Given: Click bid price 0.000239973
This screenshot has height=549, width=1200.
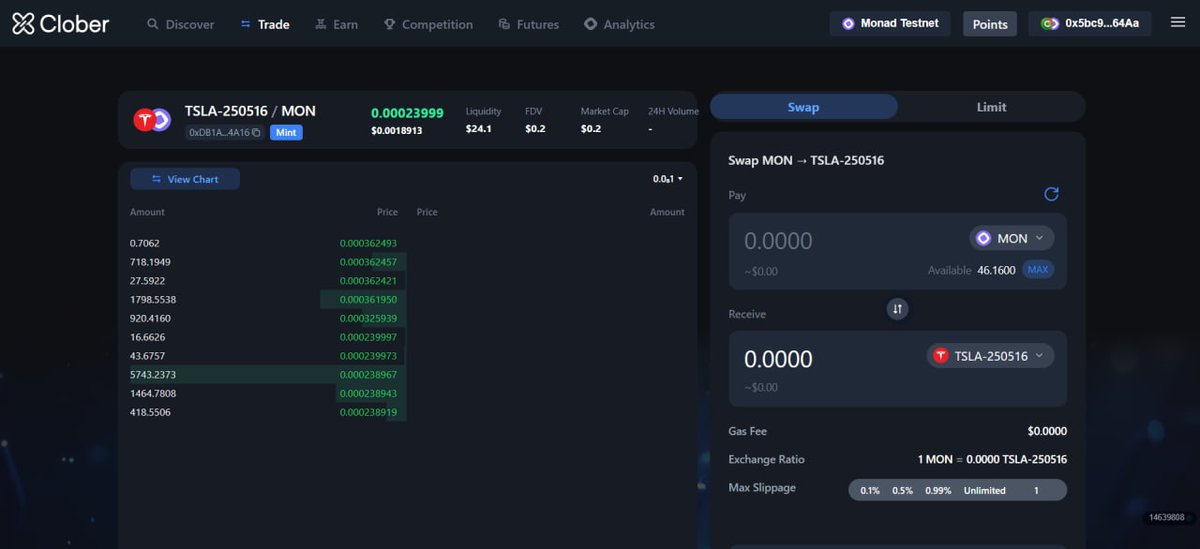Looking at the screenshot, I should coord(368,356).
